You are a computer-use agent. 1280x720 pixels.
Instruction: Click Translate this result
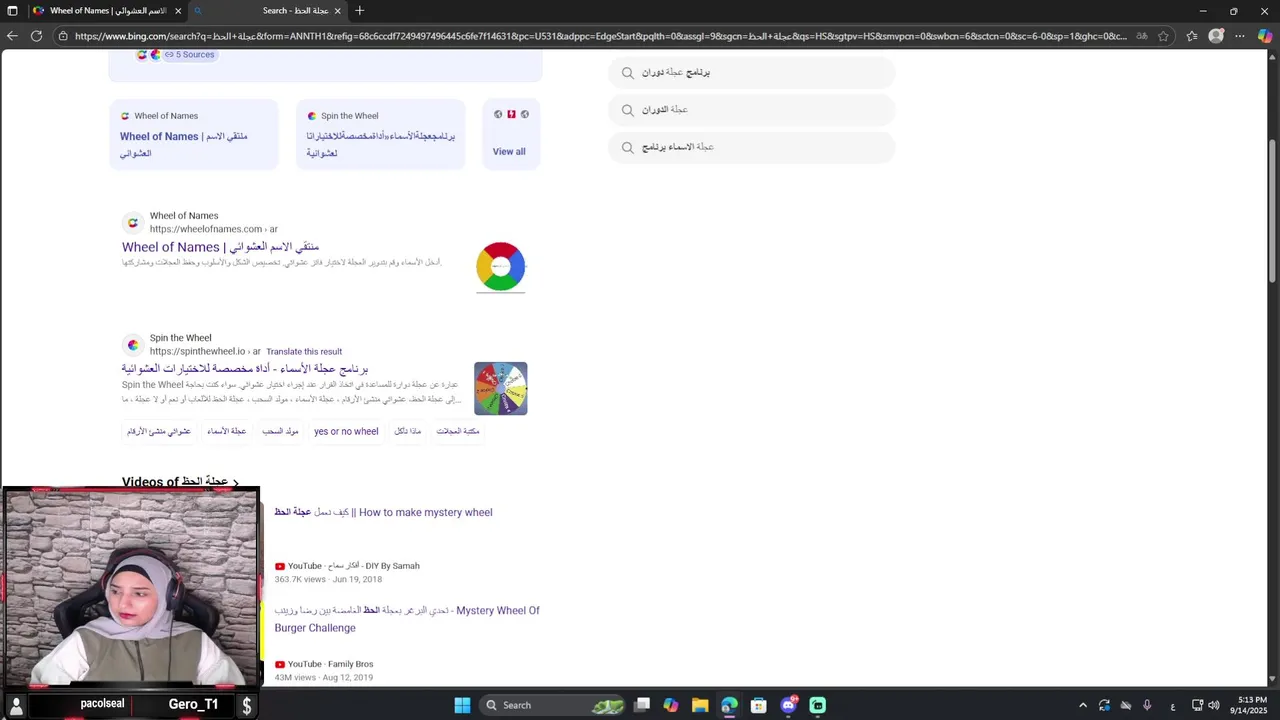(x=304, y=352)
